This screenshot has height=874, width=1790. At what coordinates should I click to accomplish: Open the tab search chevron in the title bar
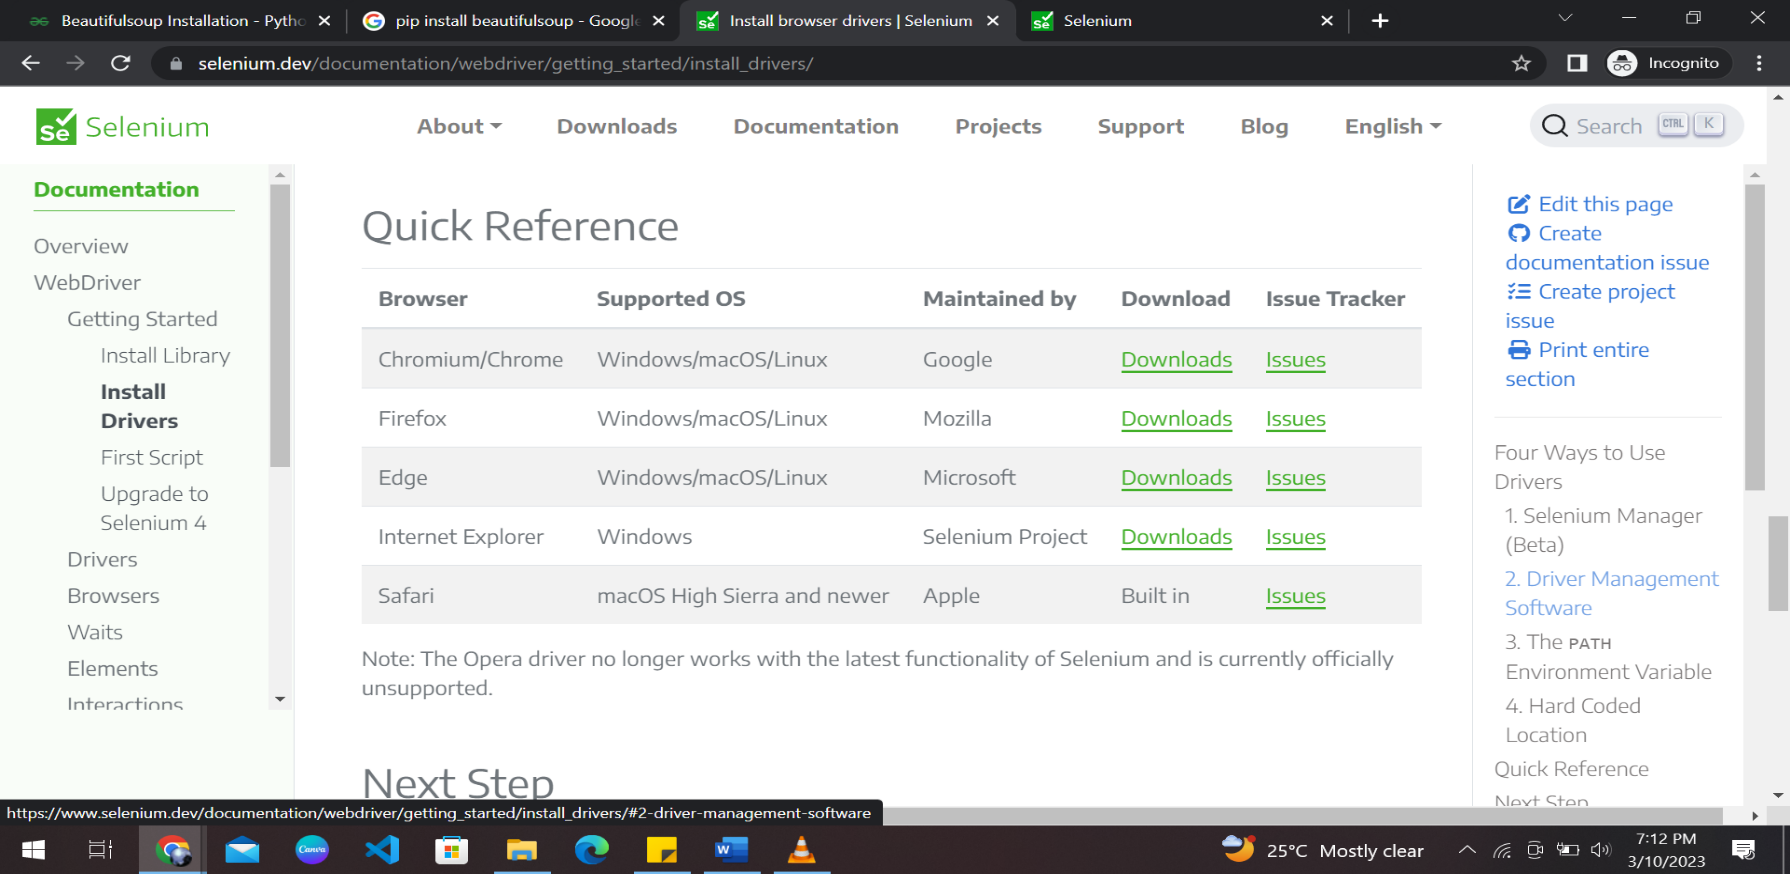coord(1565,19)
